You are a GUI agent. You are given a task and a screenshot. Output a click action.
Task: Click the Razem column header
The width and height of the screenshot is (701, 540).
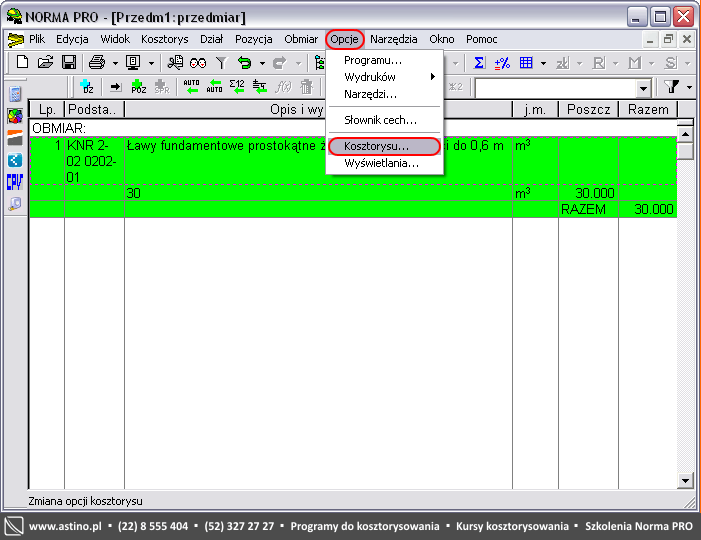point(648,110)
